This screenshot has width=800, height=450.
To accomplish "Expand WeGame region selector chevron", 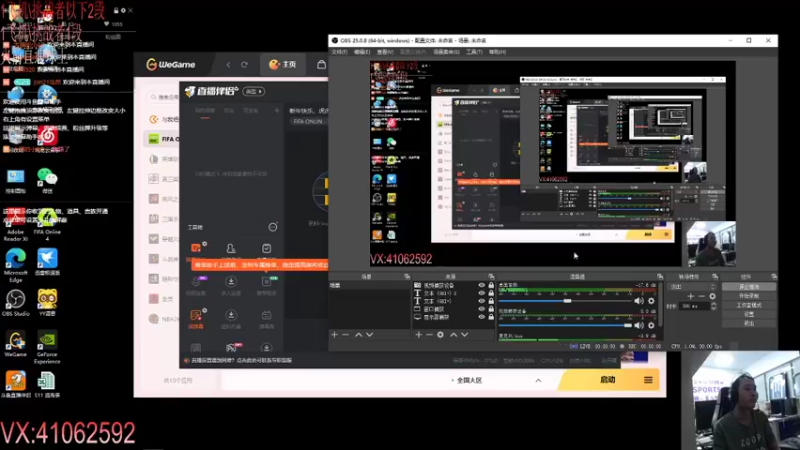I will [x=538, y=381].
